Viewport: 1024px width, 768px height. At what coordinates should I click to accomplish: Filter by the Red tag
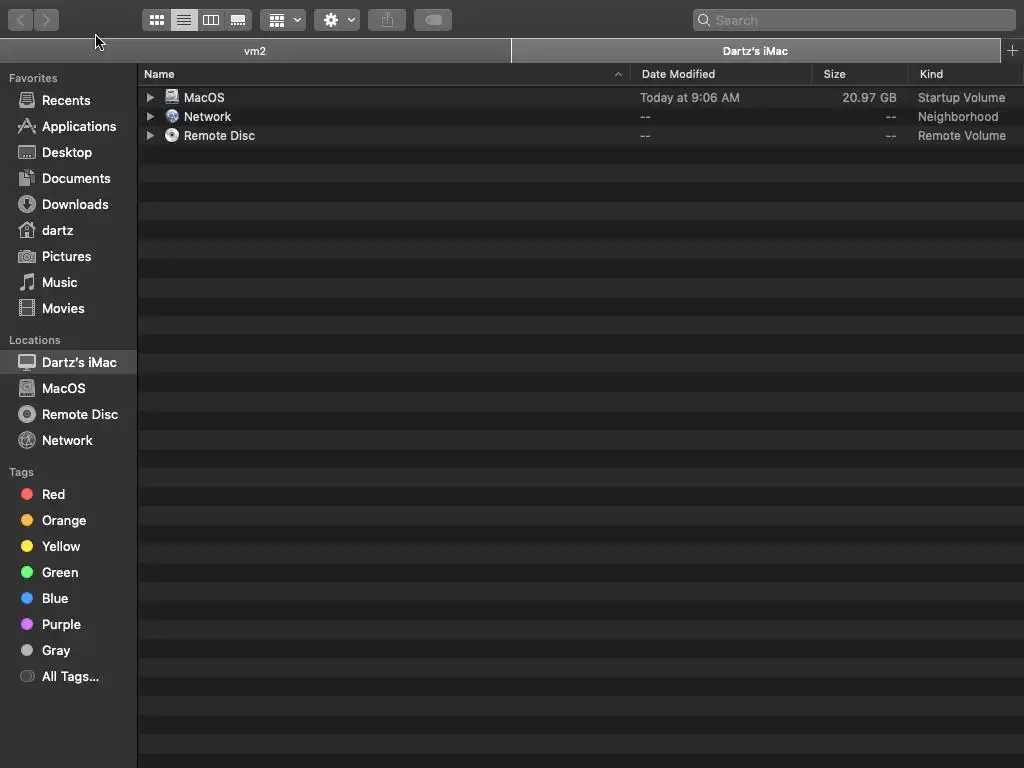coord(69,494)
